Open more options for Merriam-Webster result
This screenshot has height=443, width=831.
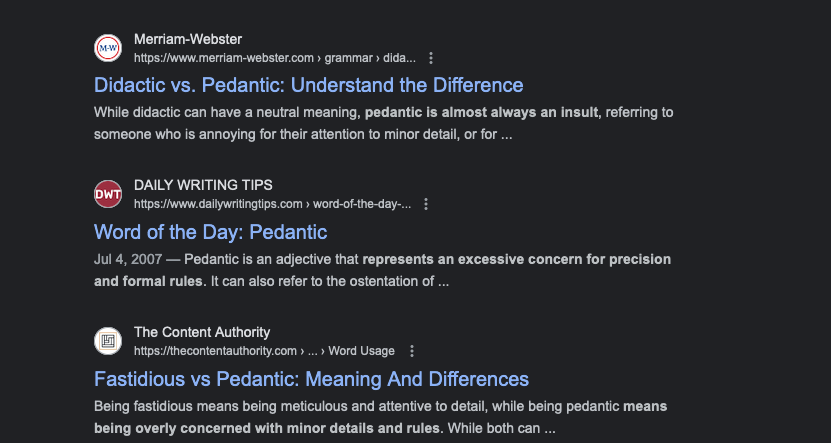click(431, 58)
